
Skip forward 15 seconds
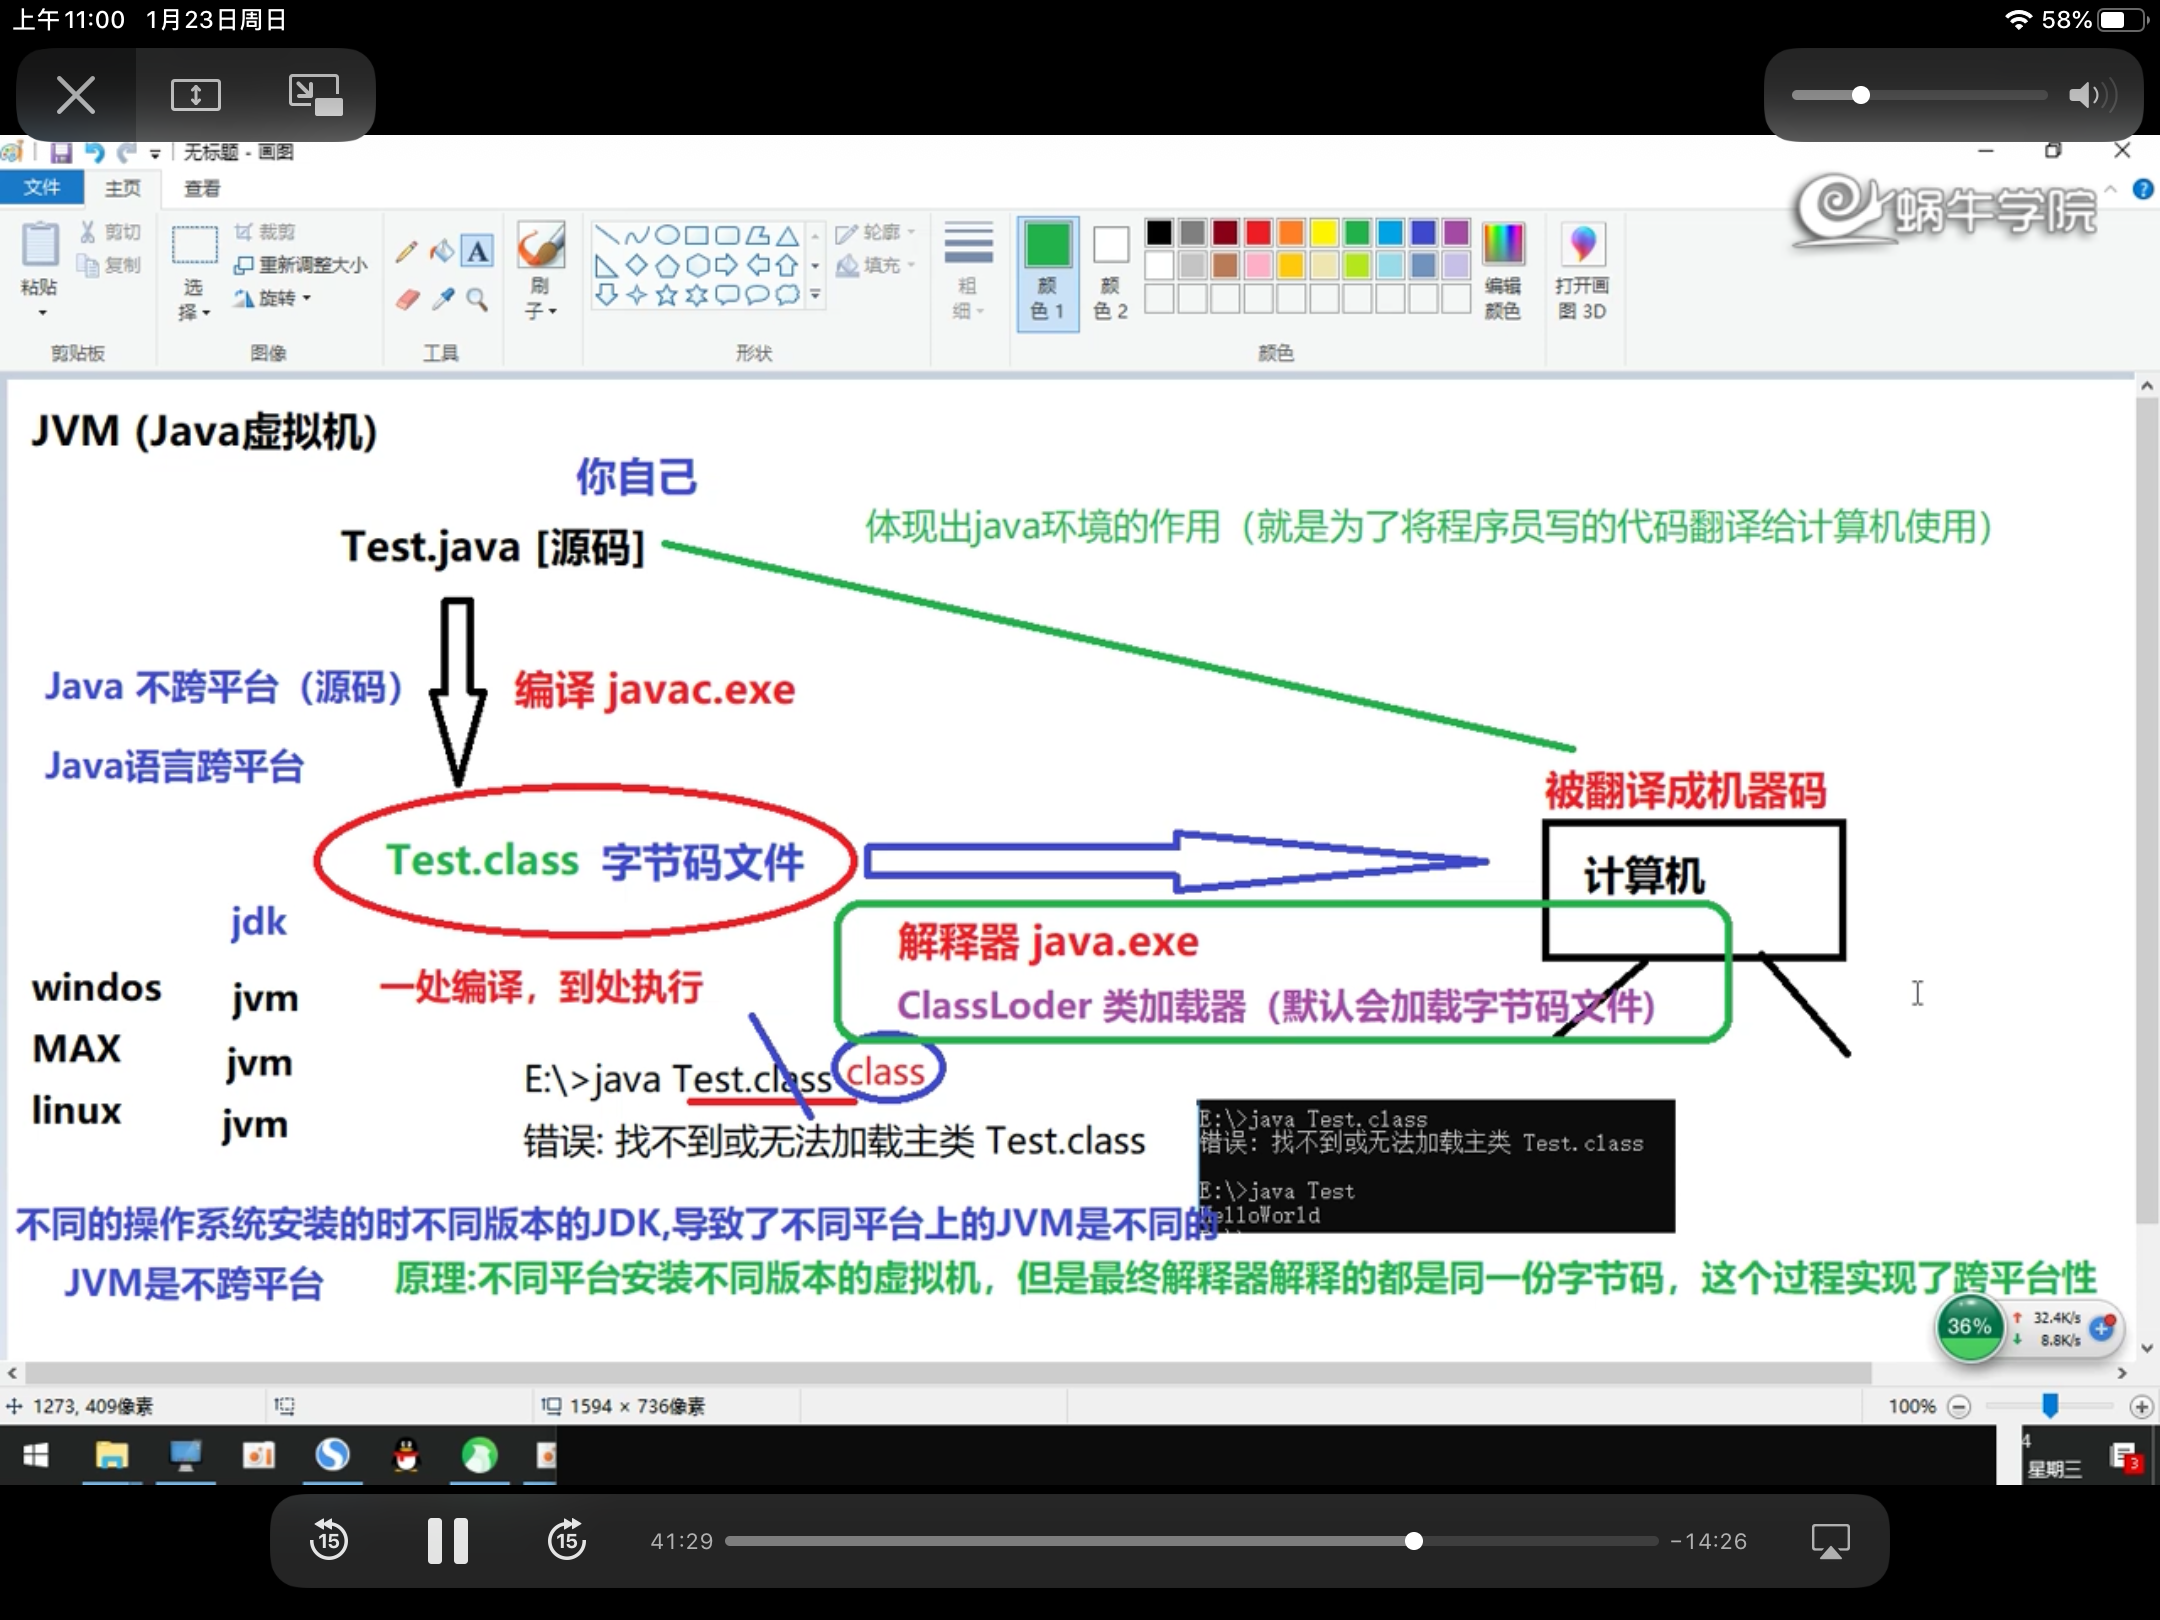pyautogui.click(x=567, y=1541)
